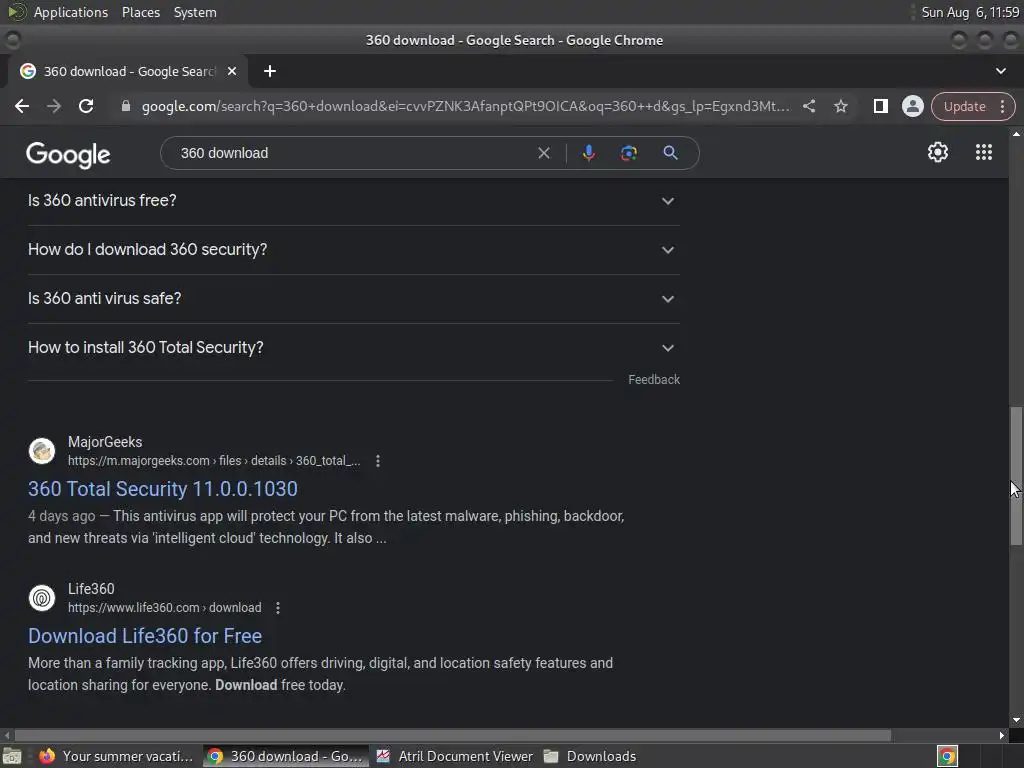Click the scroll right arrow
Viewport: 1024px width, 768px height.
(x=1002, y=735)
